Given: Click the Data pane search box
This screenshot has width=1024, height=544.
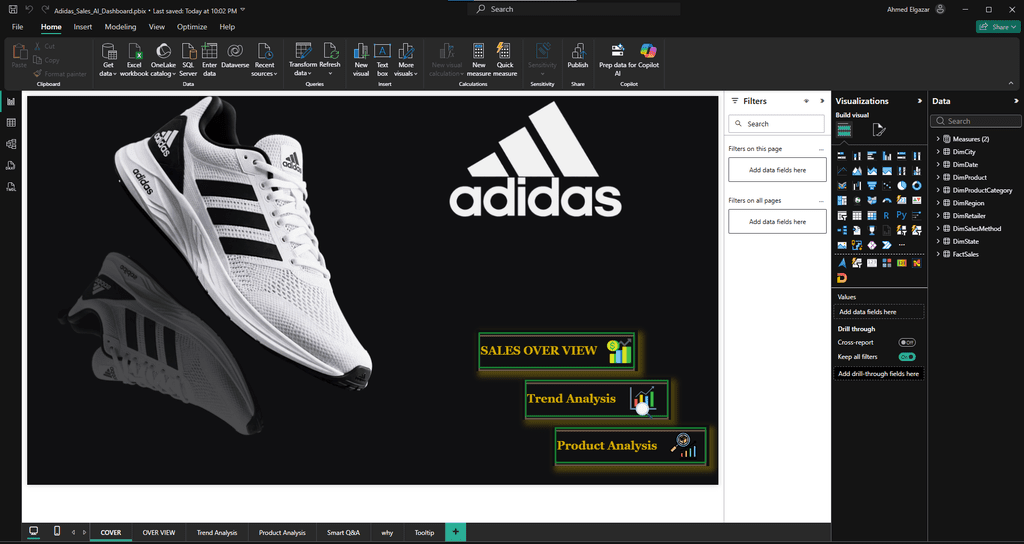Looking at the screenshot, I should (x=976, y=121).
